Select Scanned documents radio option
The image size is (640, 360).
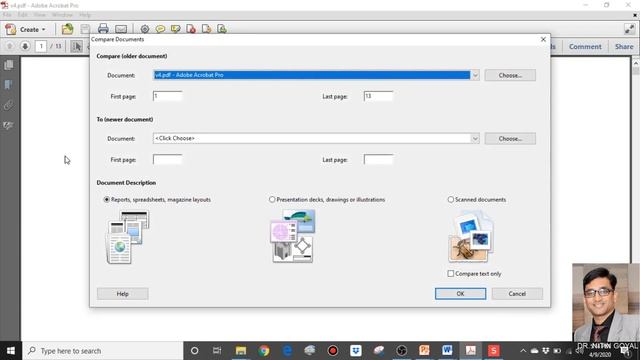point(451,200)
